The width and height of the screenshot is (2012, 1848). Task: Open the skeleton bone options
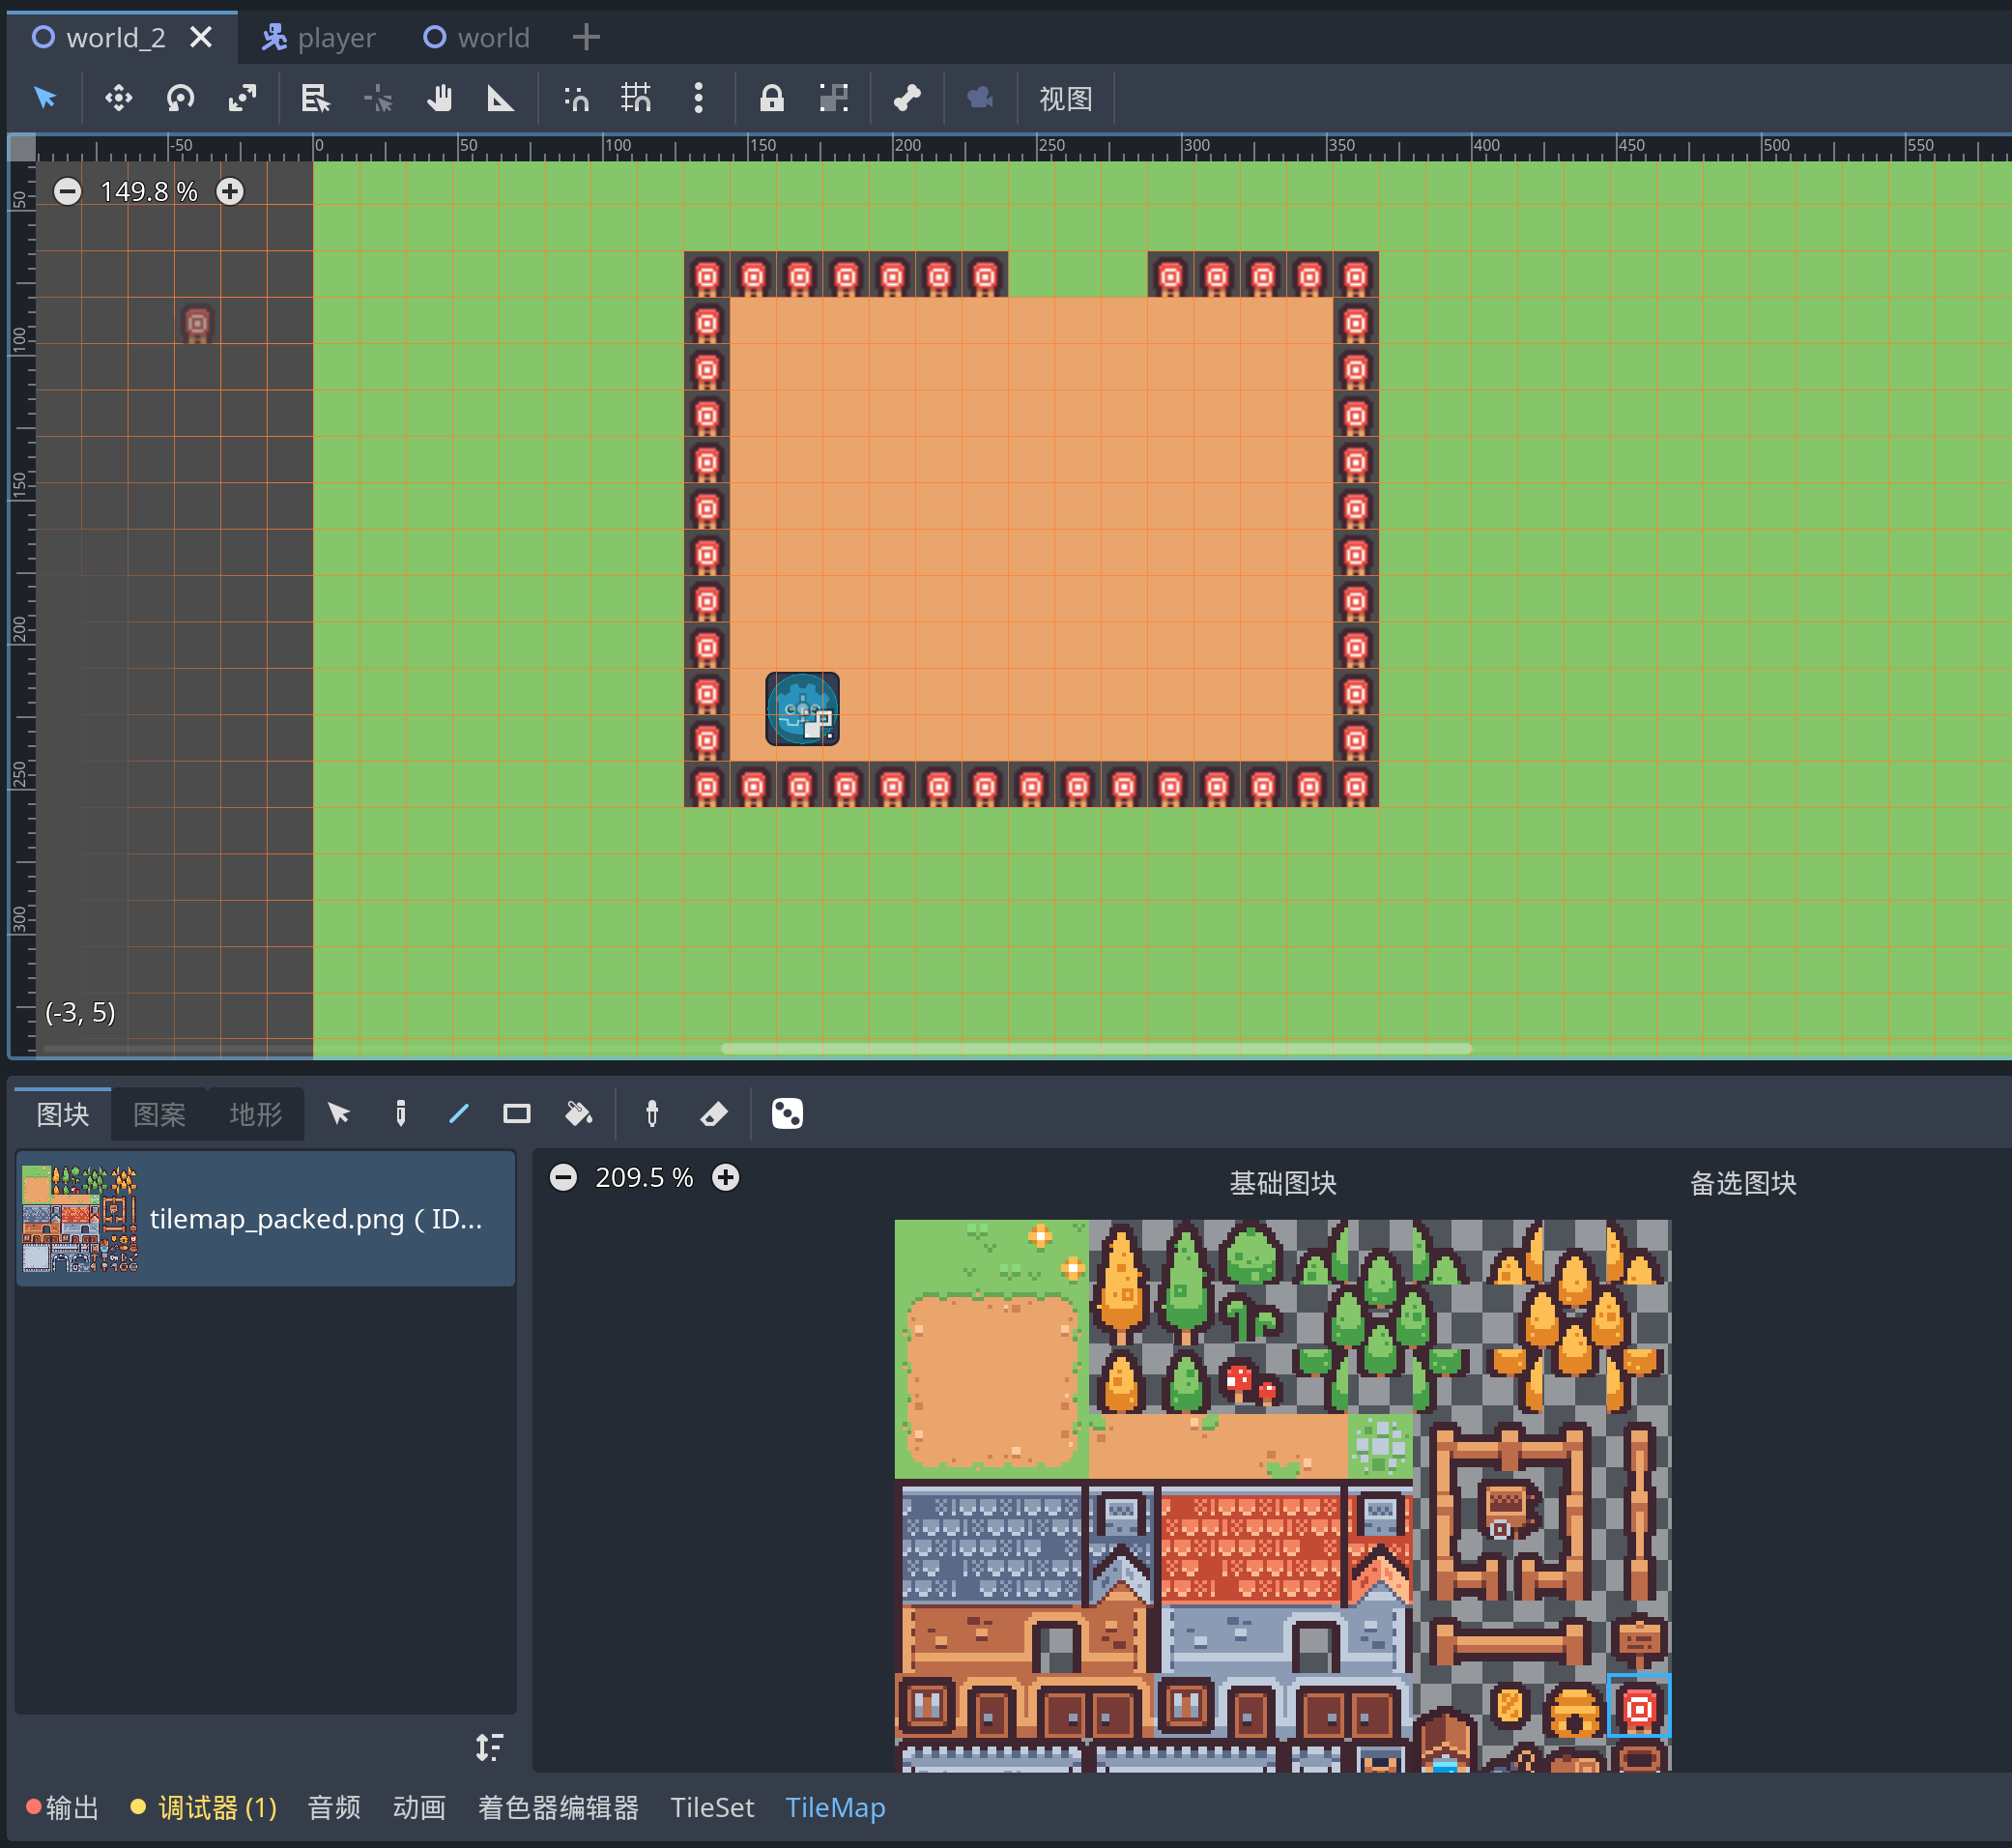click(x=907, y=98)
